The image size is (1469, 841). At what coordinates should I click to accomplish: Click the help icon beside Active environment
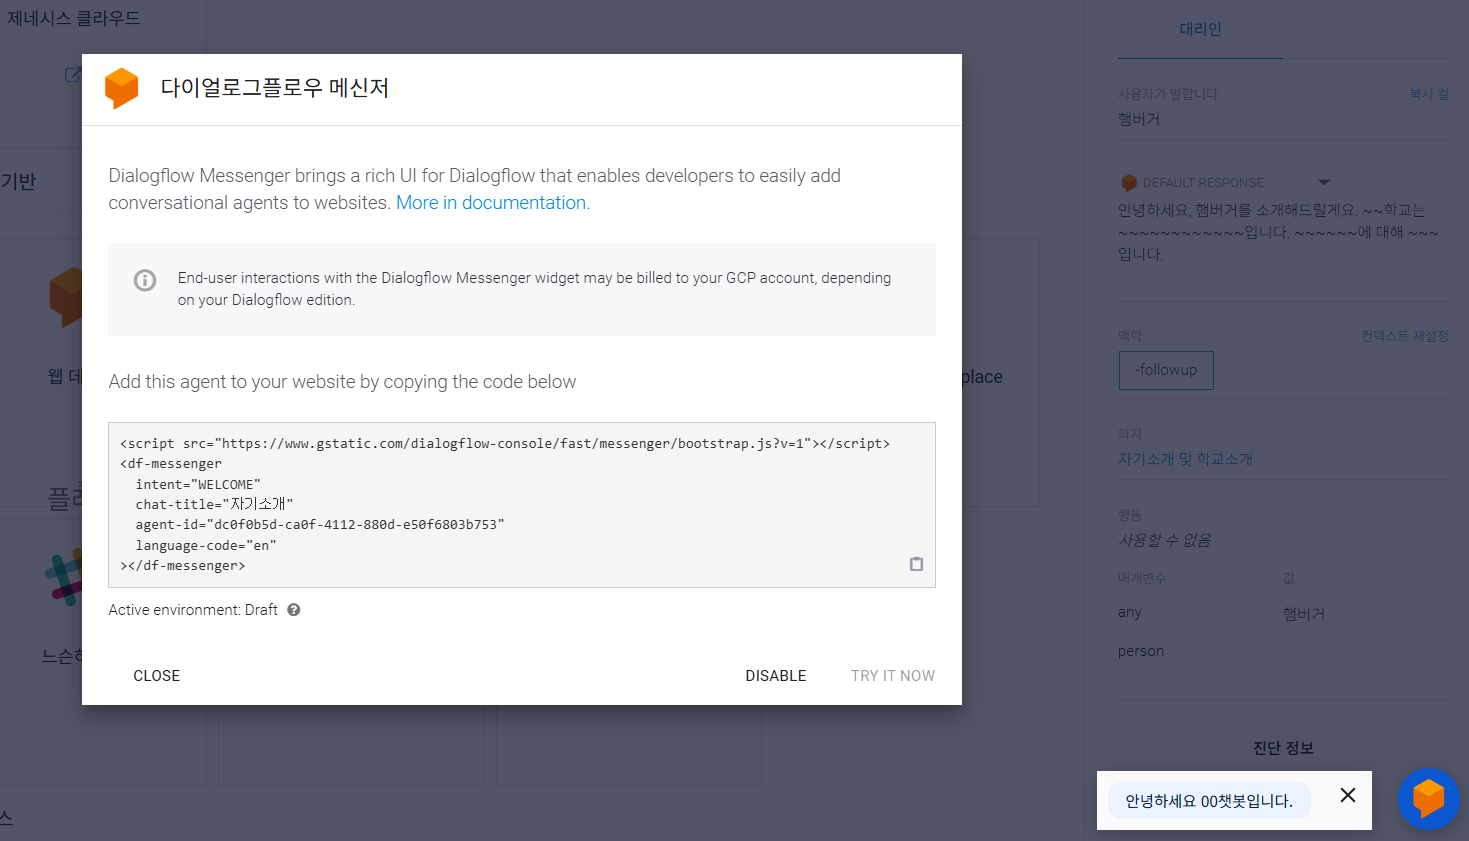coord(294,610)
